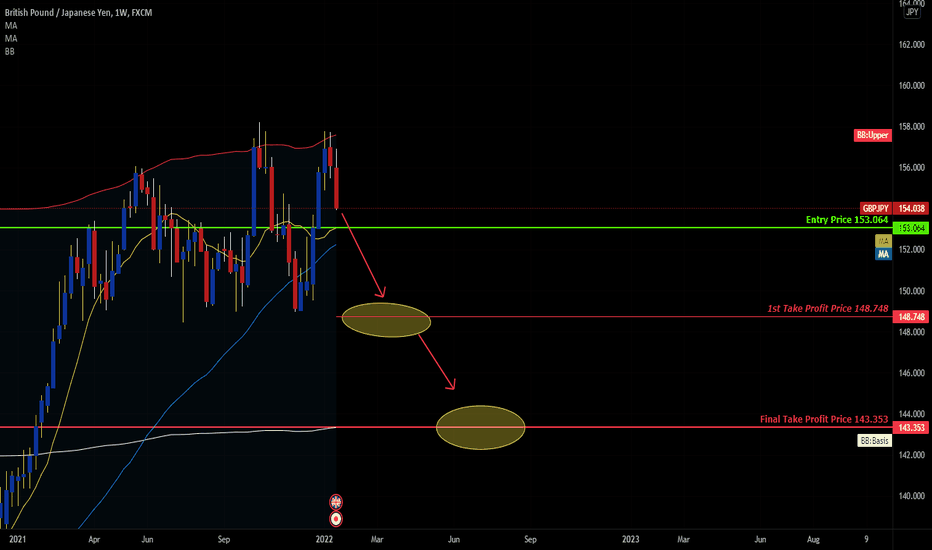Open the JPY currency selector on the price scale
932x550 pixels.
pyautogui.click(x=912, y=12)
